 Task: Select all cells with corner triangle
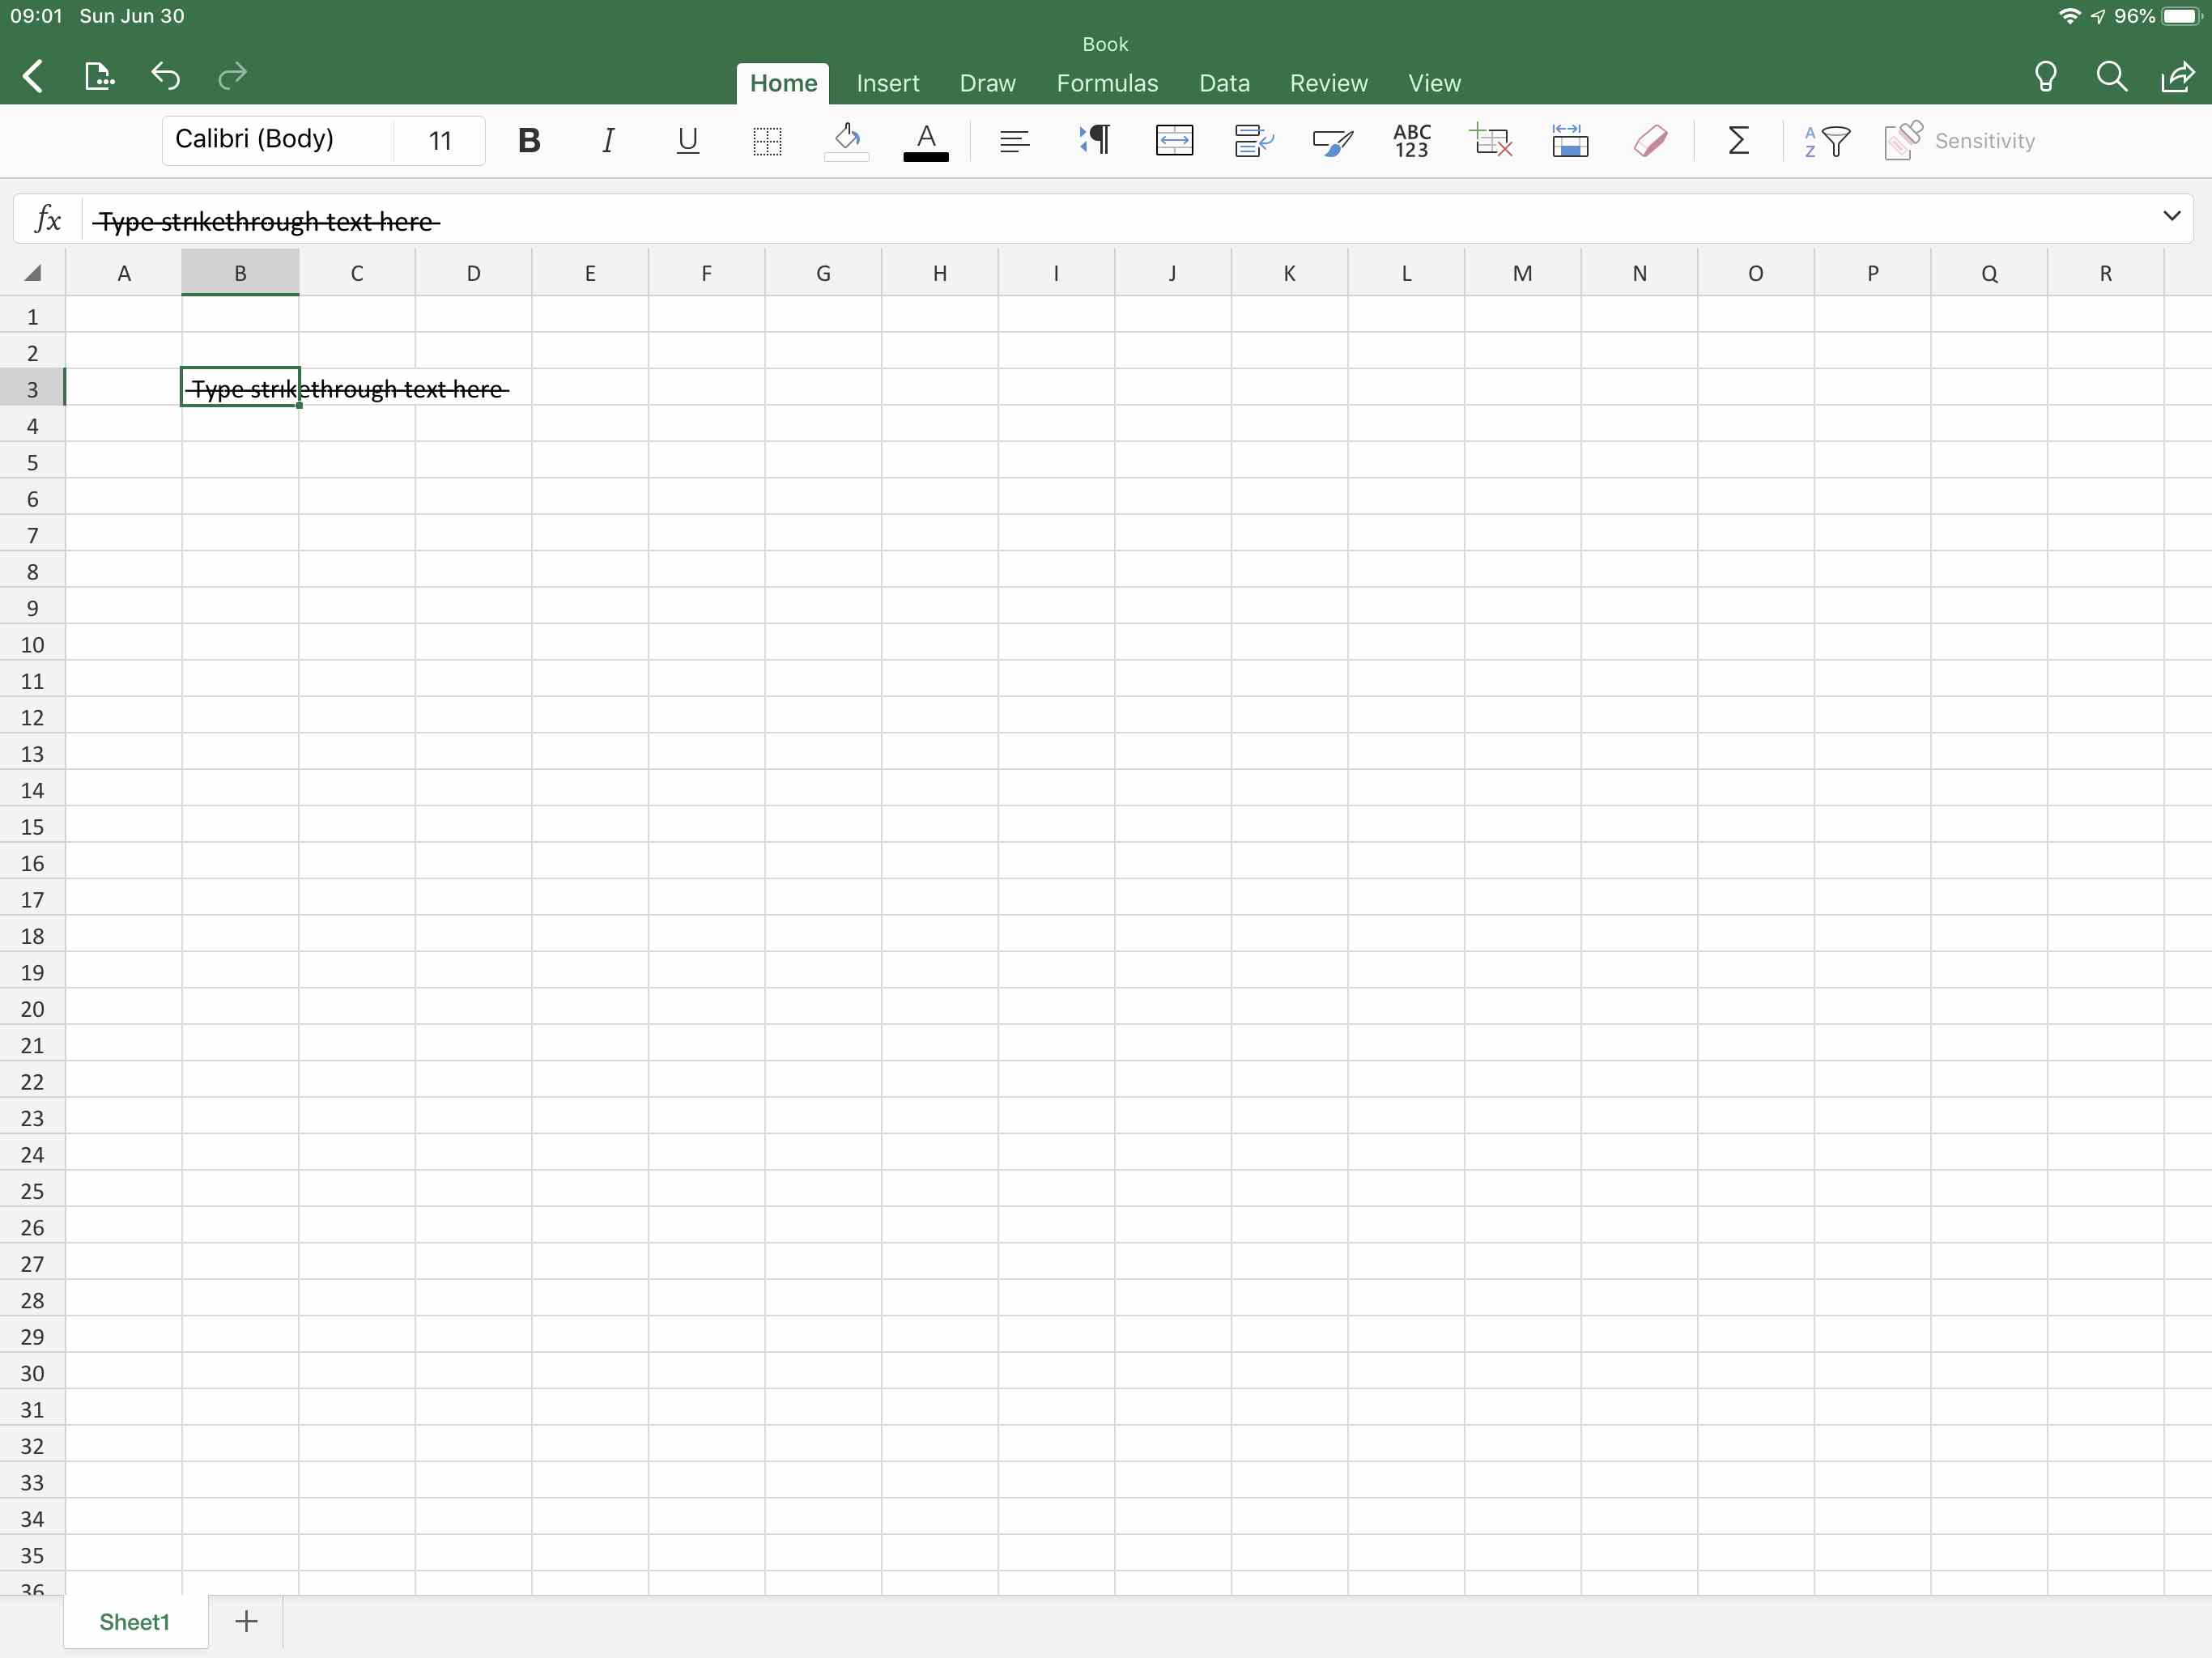coord(32,273)
